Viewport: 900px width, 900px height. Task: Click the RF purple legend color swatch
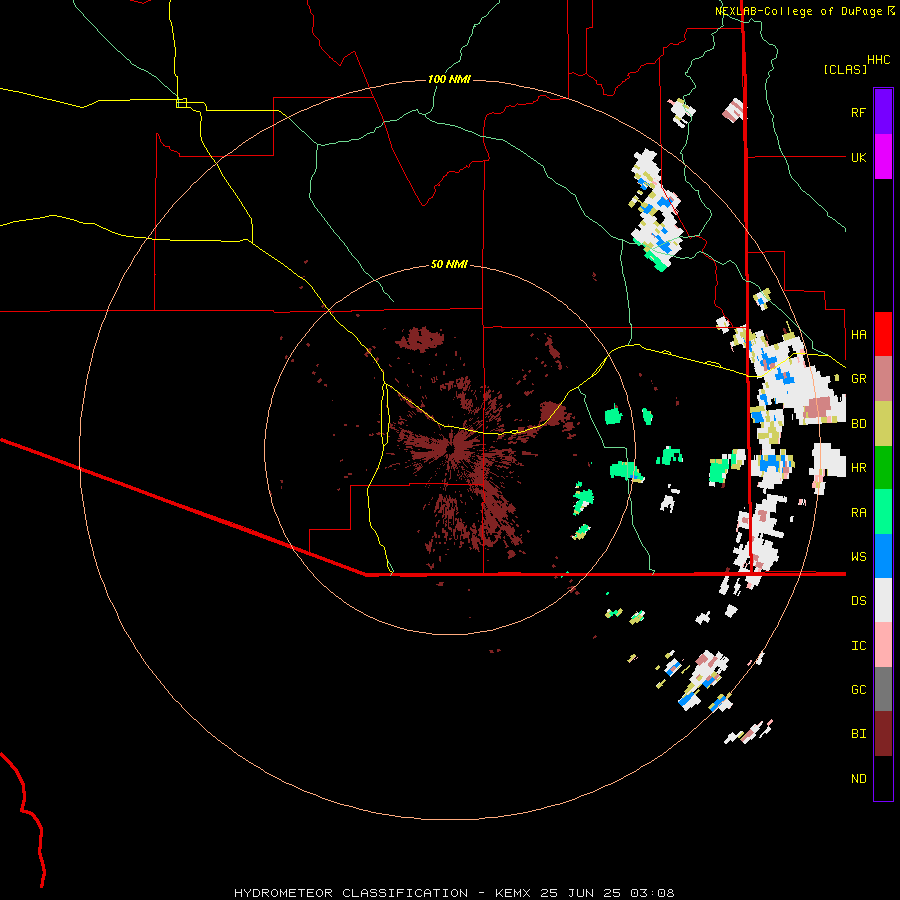883,111
